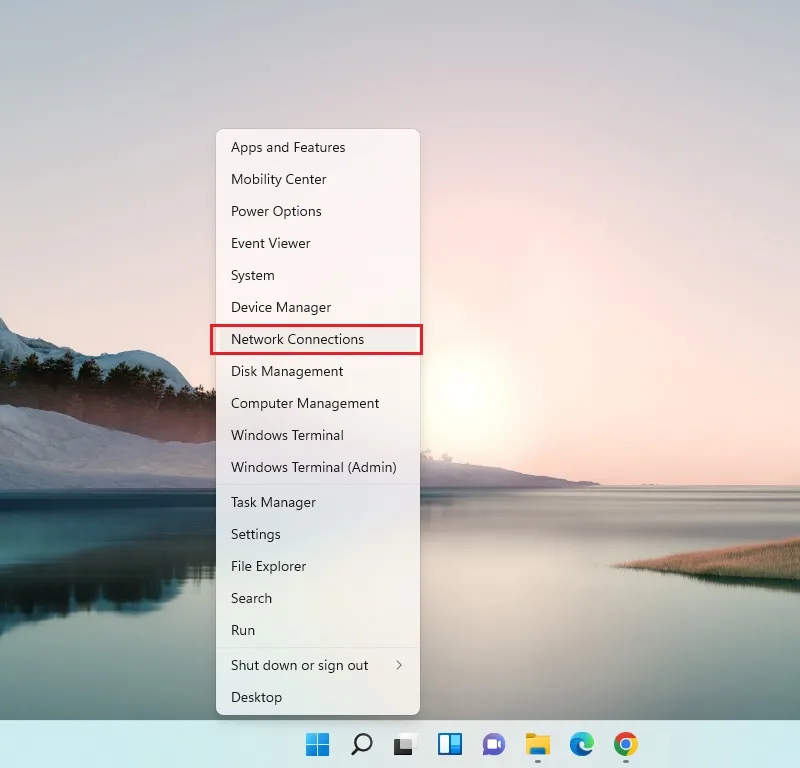The width and height of the screenshot is (800, 768).
Task: Open Task View from the taskbar
Action: coord(406,745)
